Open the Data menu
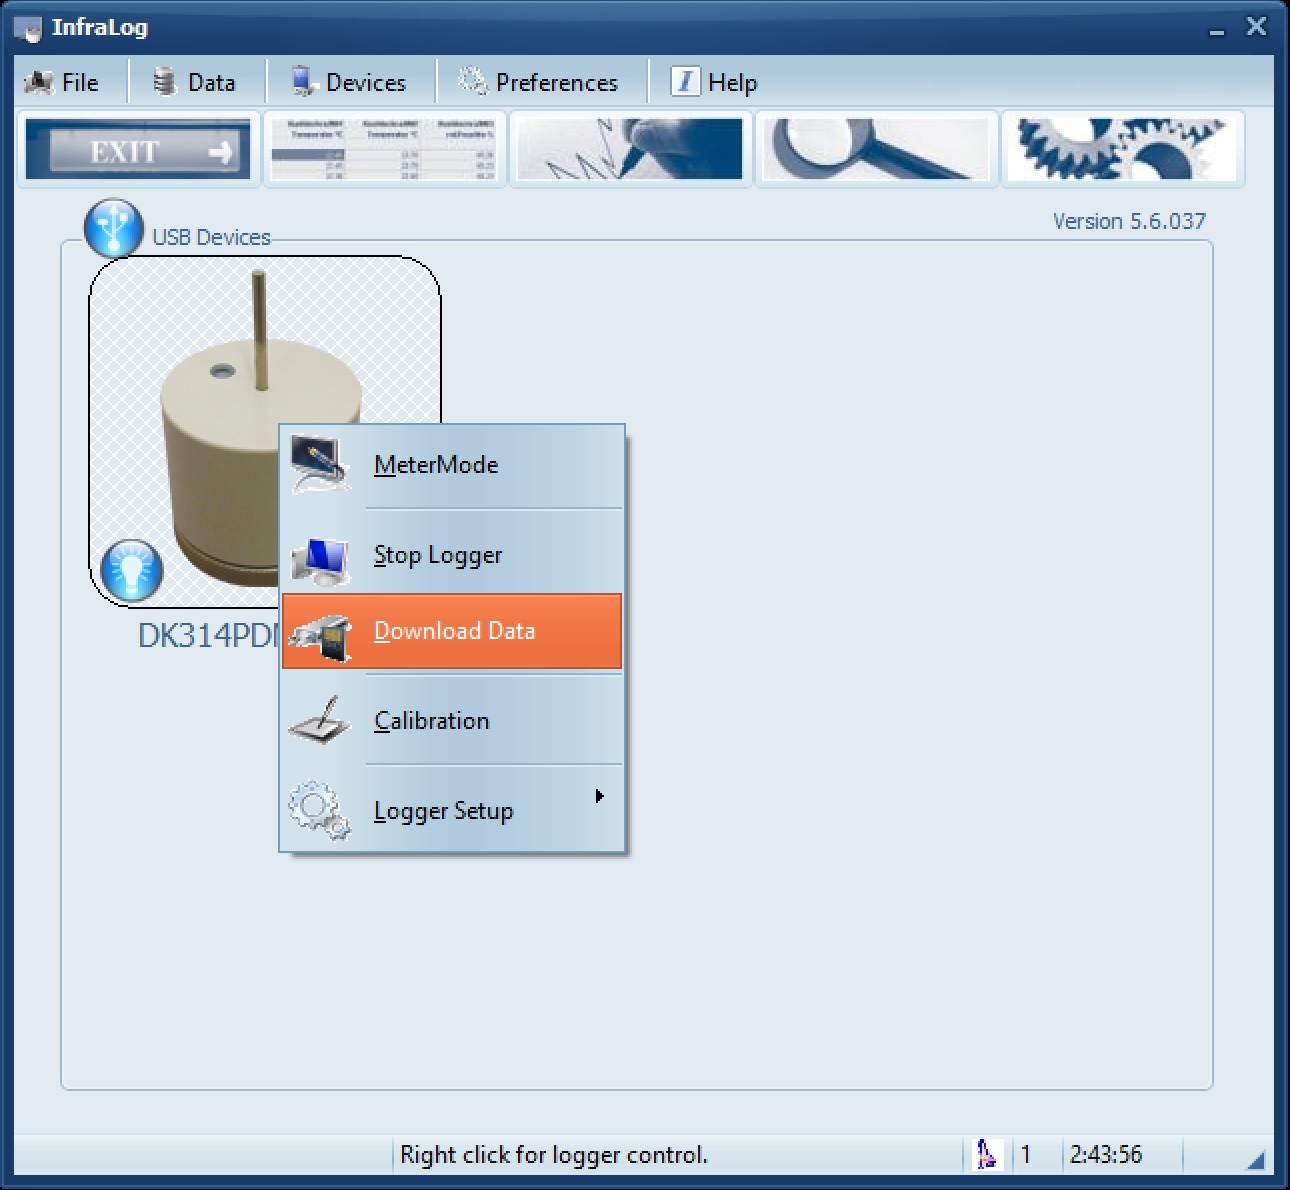Image resolution: width=1290 pixels, height=1190 pixels. [x=195, y=82]
